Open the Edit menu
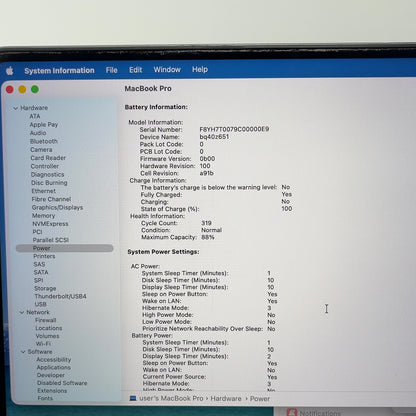Viewport: 416px width, 416px height. [x=135, y=70]
